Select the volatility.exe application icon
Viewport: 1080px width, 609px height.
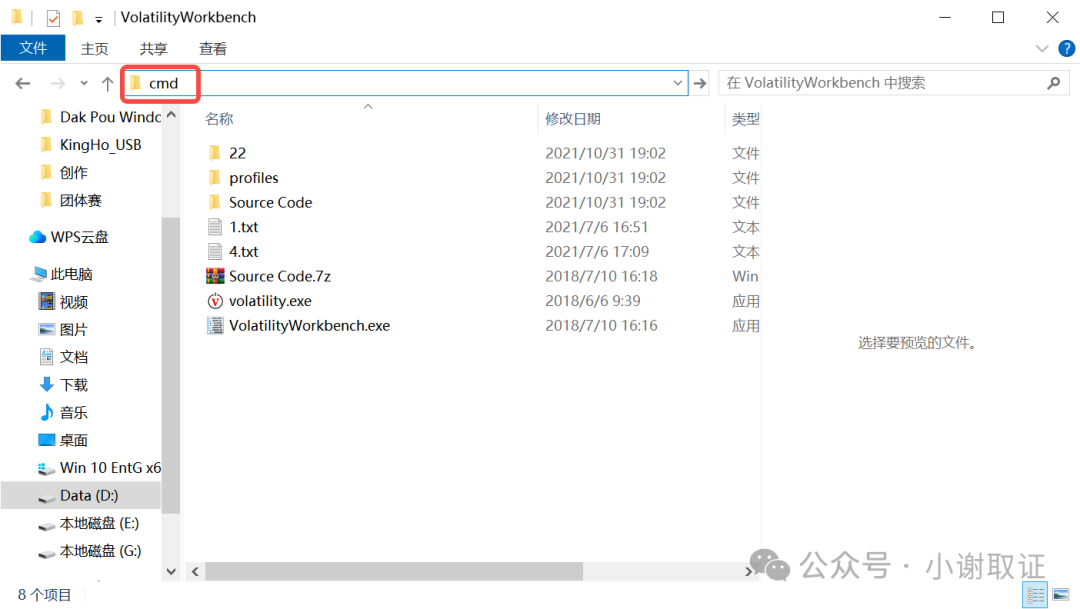click(x=215, y=301)
